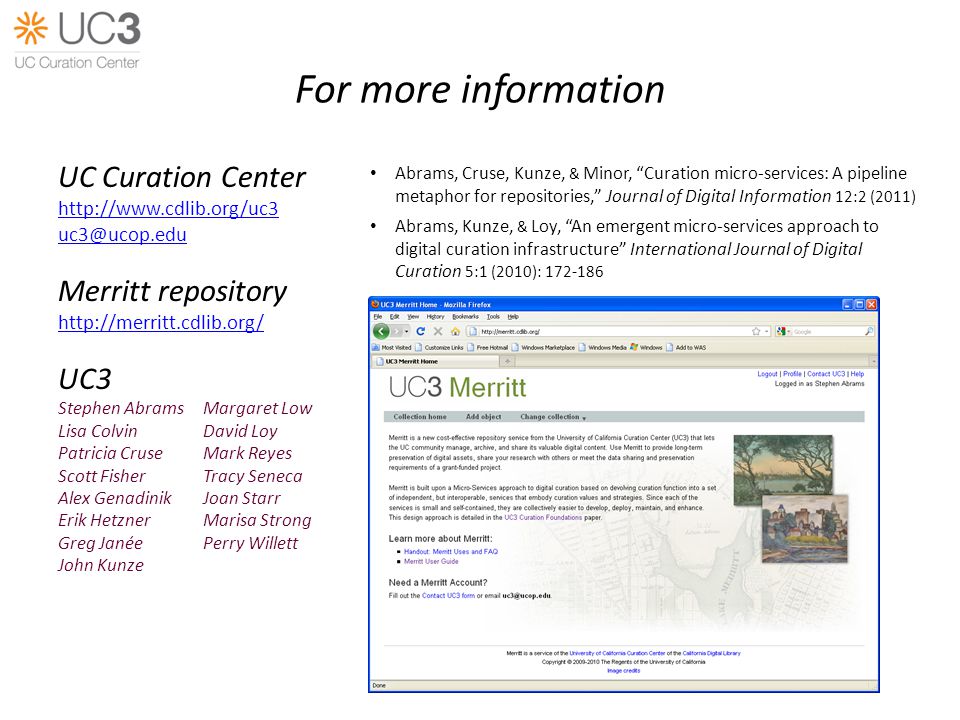The width and height of the screenshot is (960, 720).
Task: Click the Add object nav item
Action: [483, 416]
